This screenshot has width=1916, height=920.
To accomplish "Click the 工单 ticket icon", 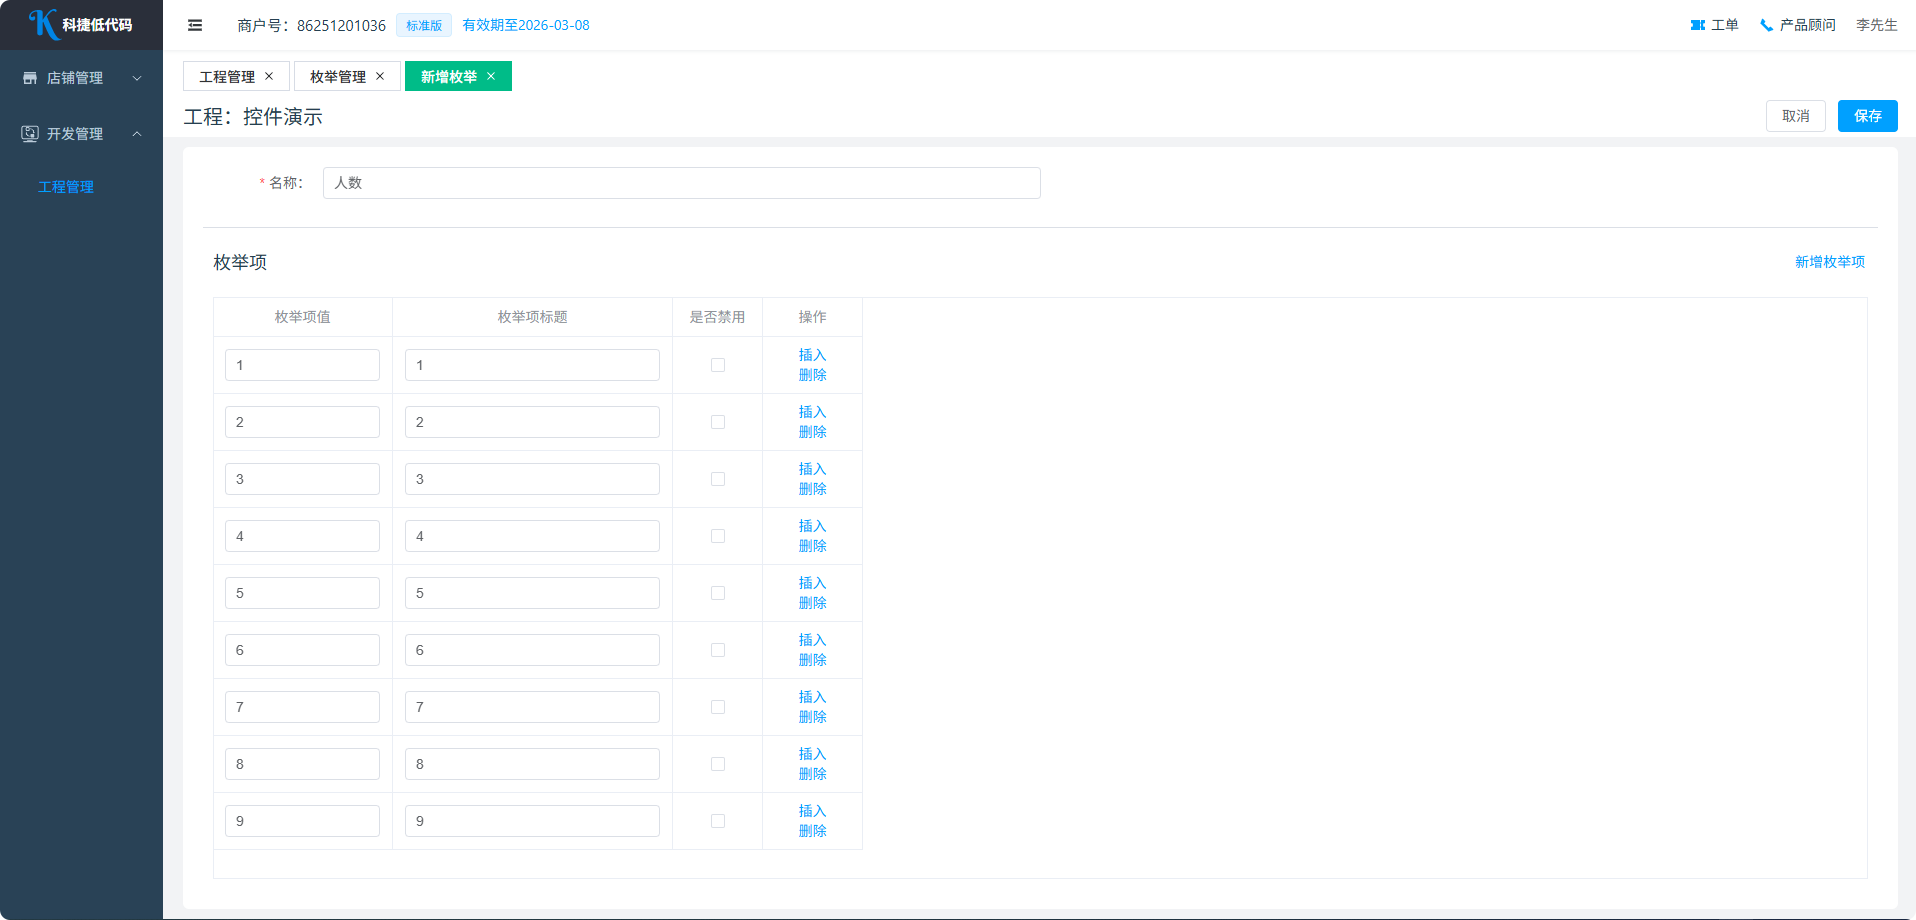I will [1697, 25].
